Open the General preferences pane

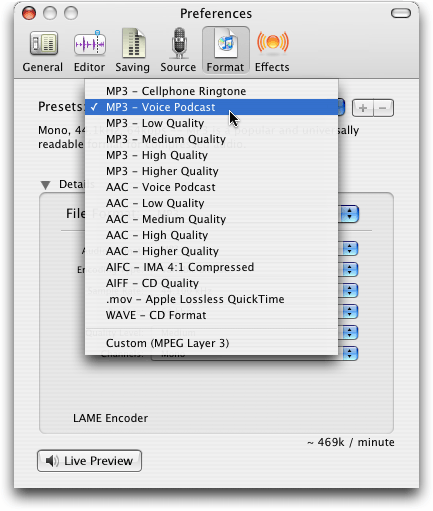coord(43,51)
